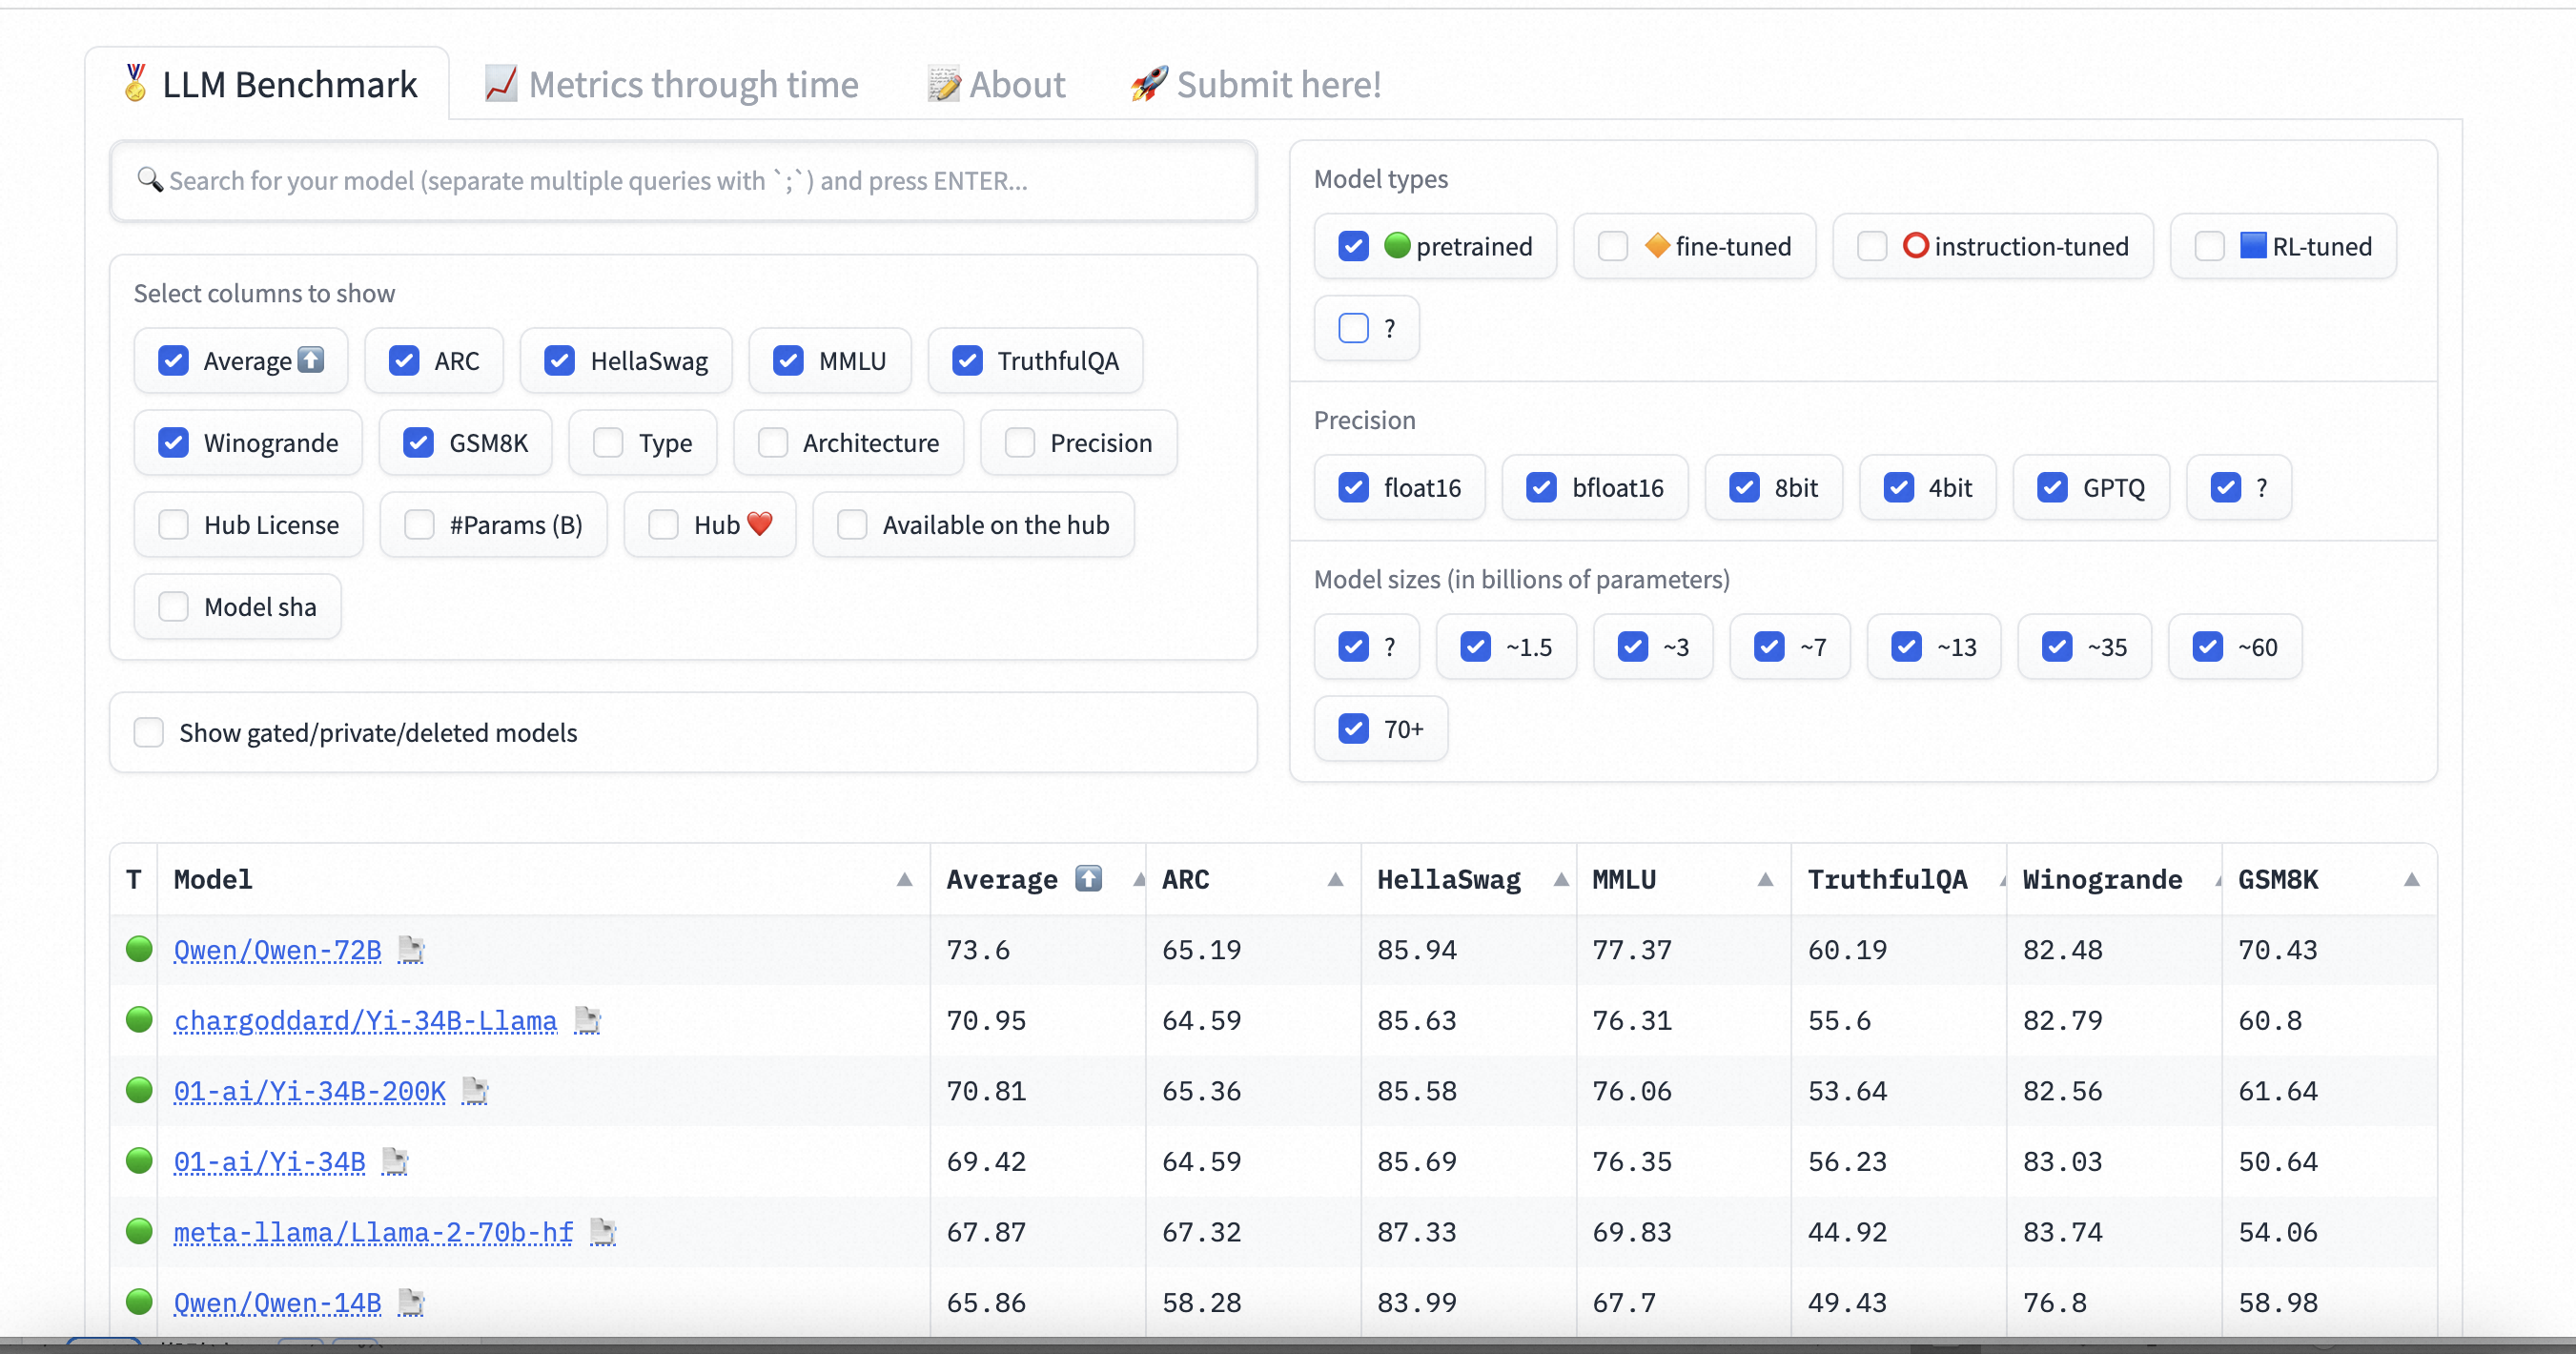This screenshot has width=2576, height=1354.
Task: Enable the Model sha column
Action: pos(173,607)
